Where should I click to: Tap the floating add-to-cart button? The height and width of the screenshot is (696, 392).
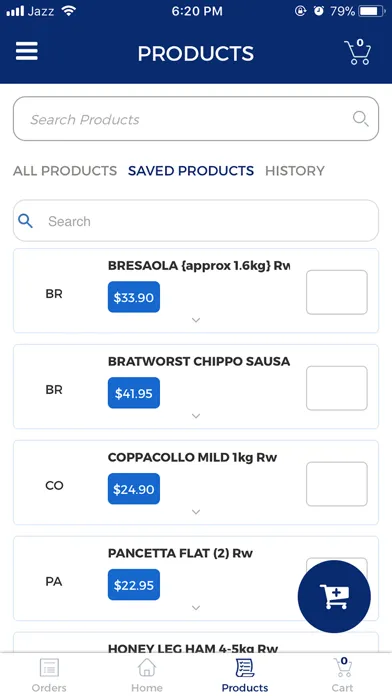(x=334, y=596)
